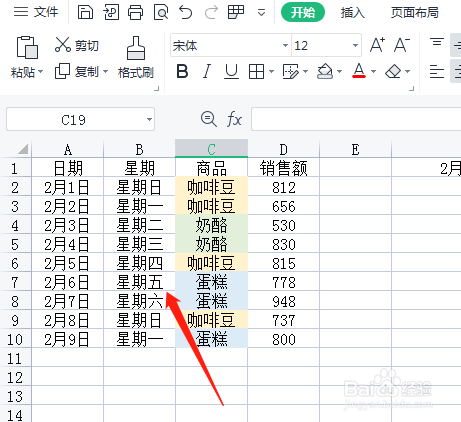Toggle Underline formatting
This screenshot has height=422, width=461.
(x=231, y=71)
